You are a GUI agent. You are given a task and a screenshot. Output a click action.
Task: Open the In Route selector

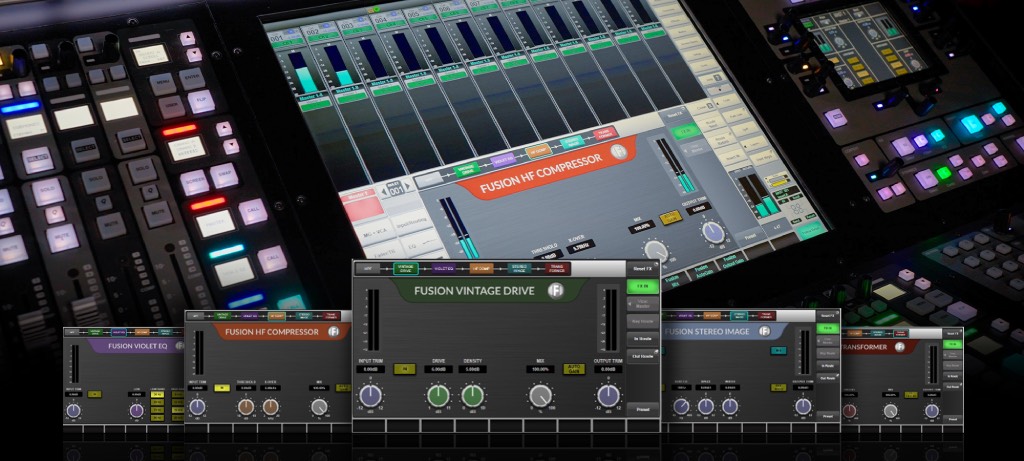[641, 339]
